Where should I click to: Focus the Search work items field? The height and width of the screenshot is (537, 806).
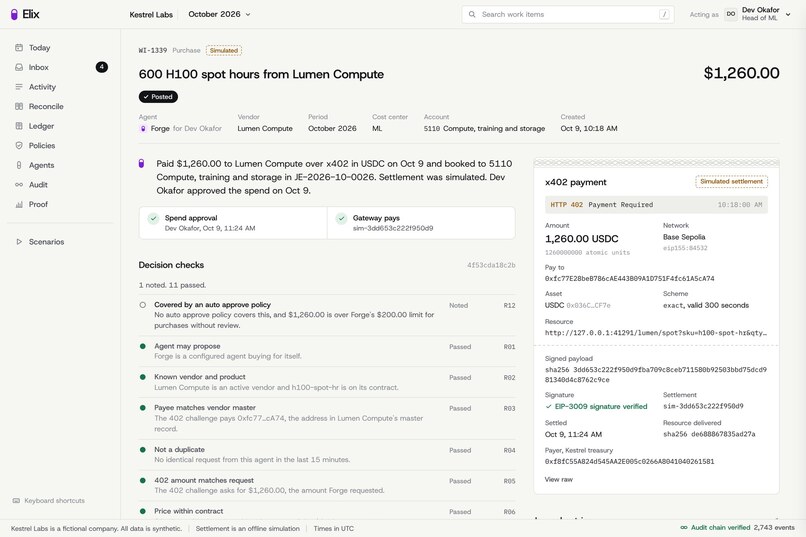click(568, 14)
